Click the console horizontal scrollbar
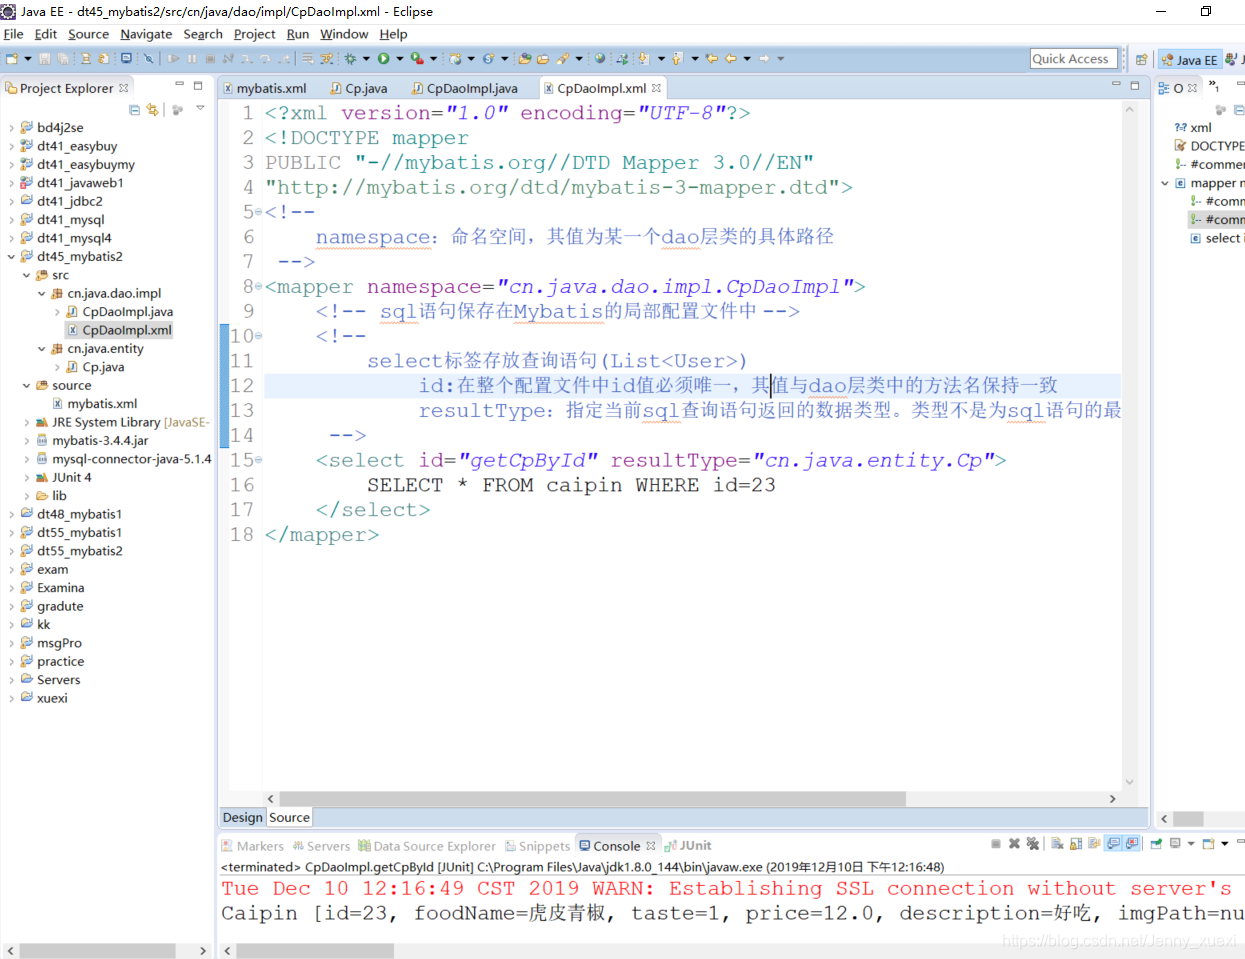 click(314, 951)
